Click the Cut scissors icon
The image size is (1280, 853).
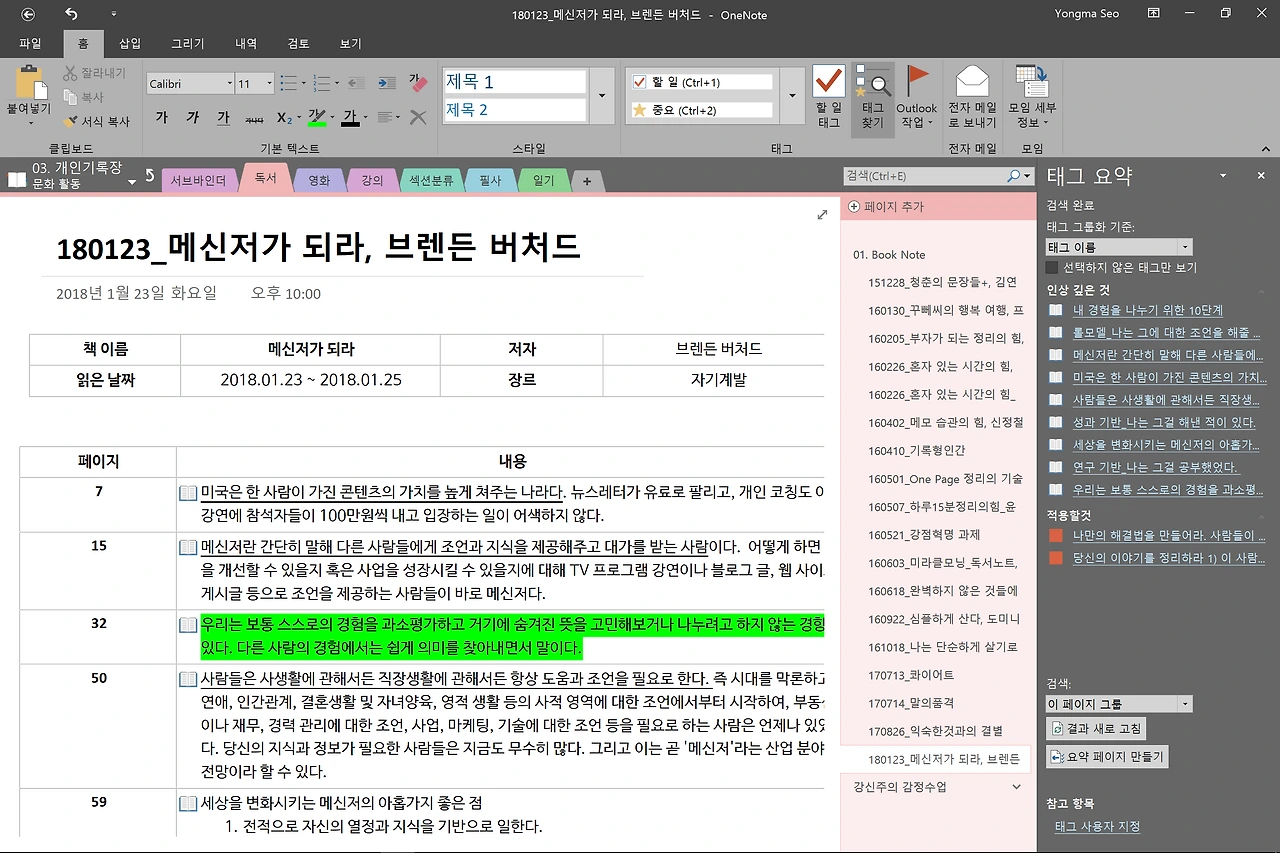(x=72, y=73)
